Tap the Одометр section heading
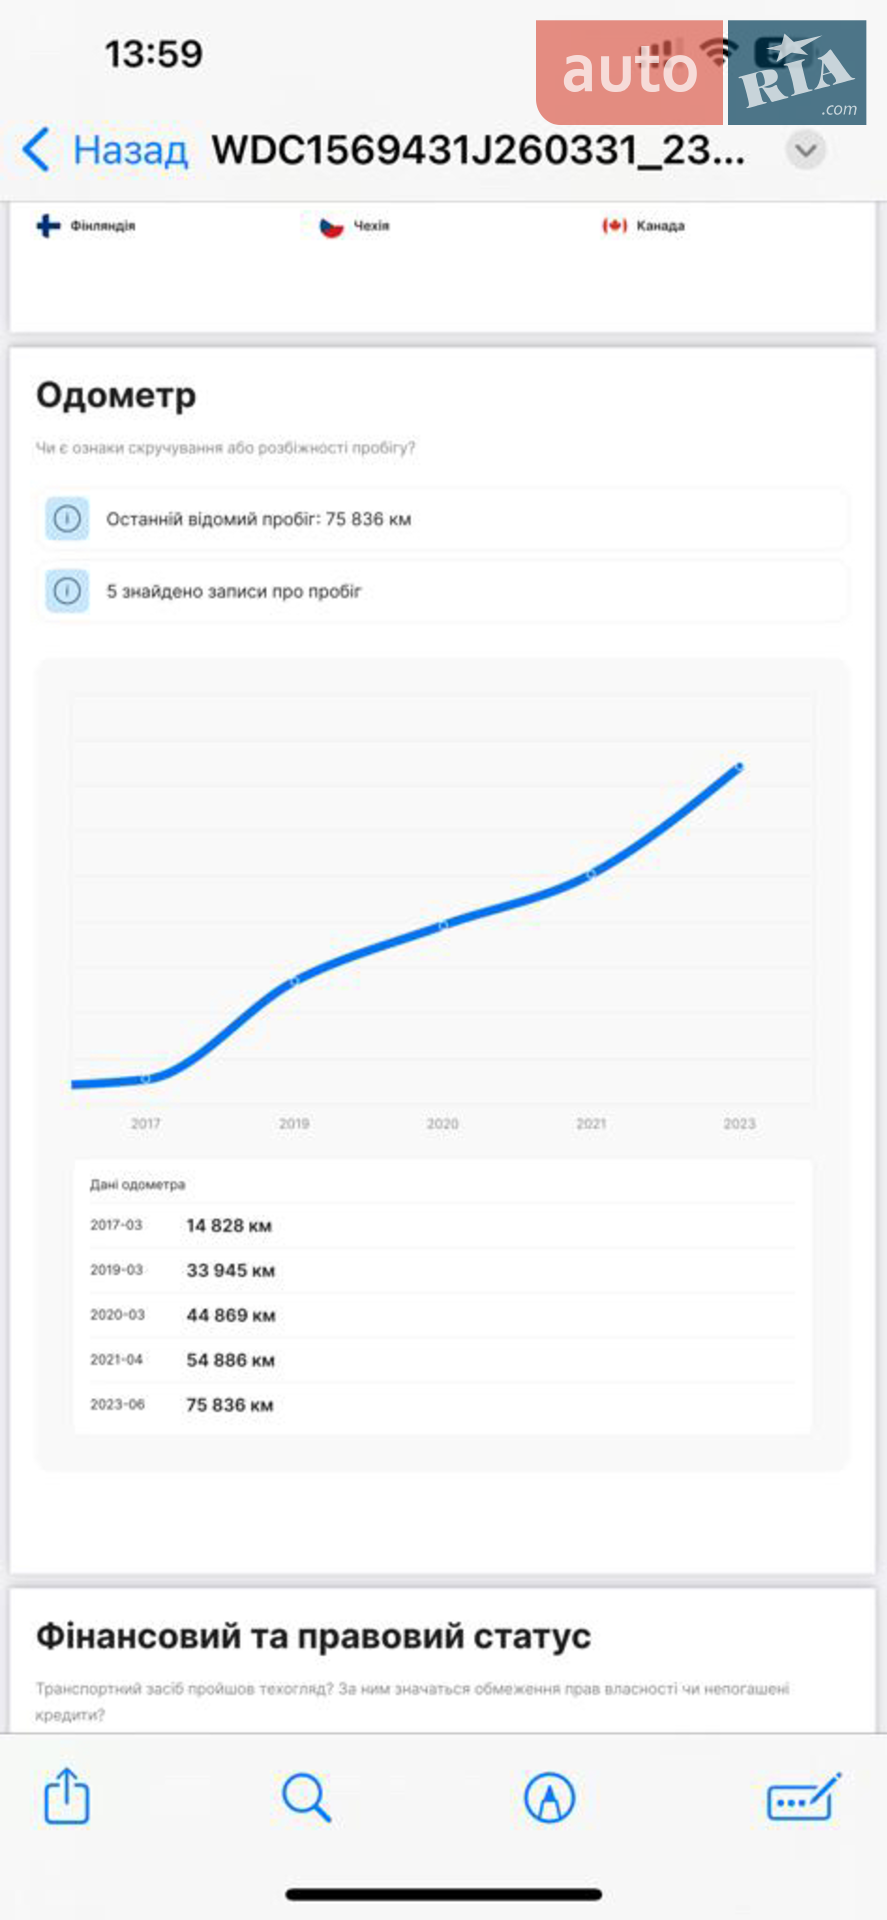The image size is (887, 1920). 116,395
